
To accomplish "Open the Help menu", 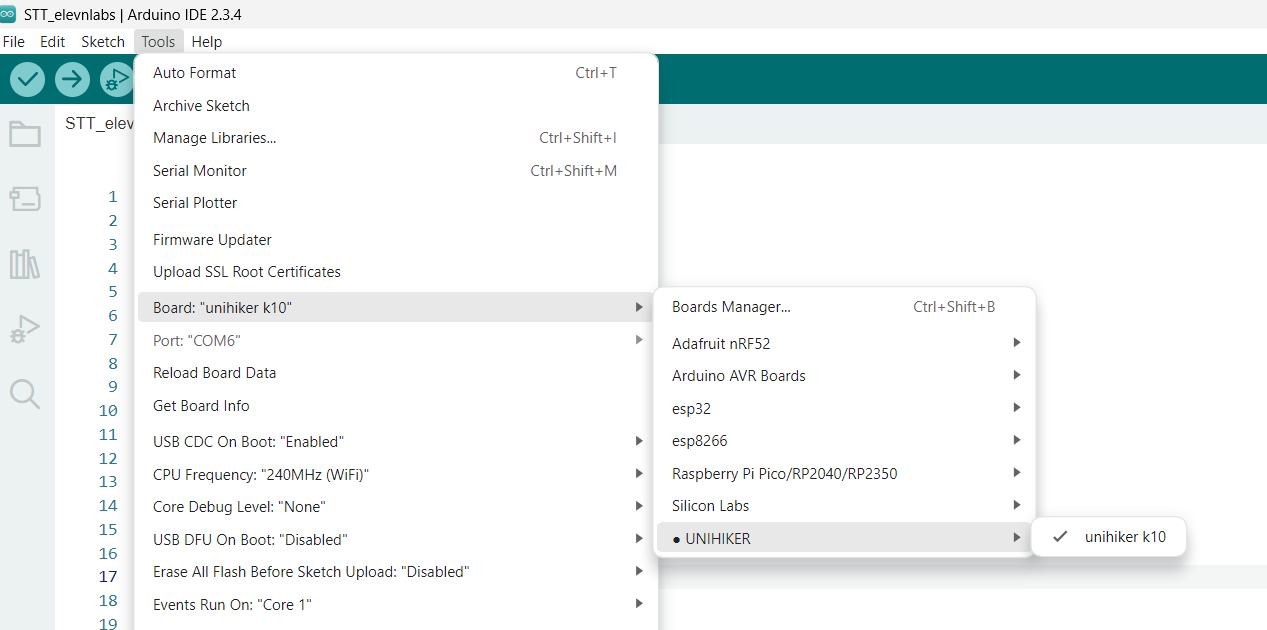I will point(207,42).
